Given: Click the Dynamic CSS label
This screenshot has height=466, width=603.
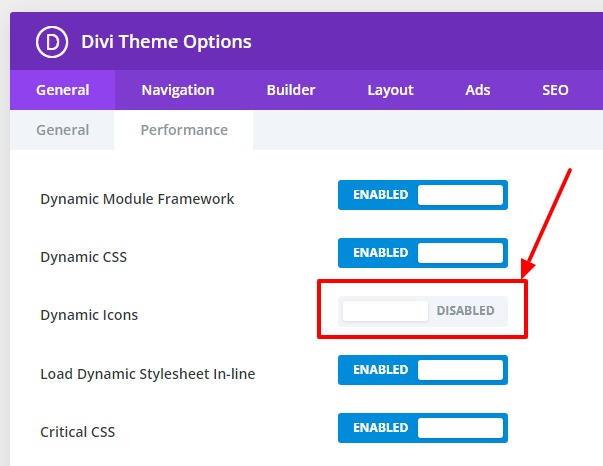Looking at the screenshot, I should (x=83, y=257).
